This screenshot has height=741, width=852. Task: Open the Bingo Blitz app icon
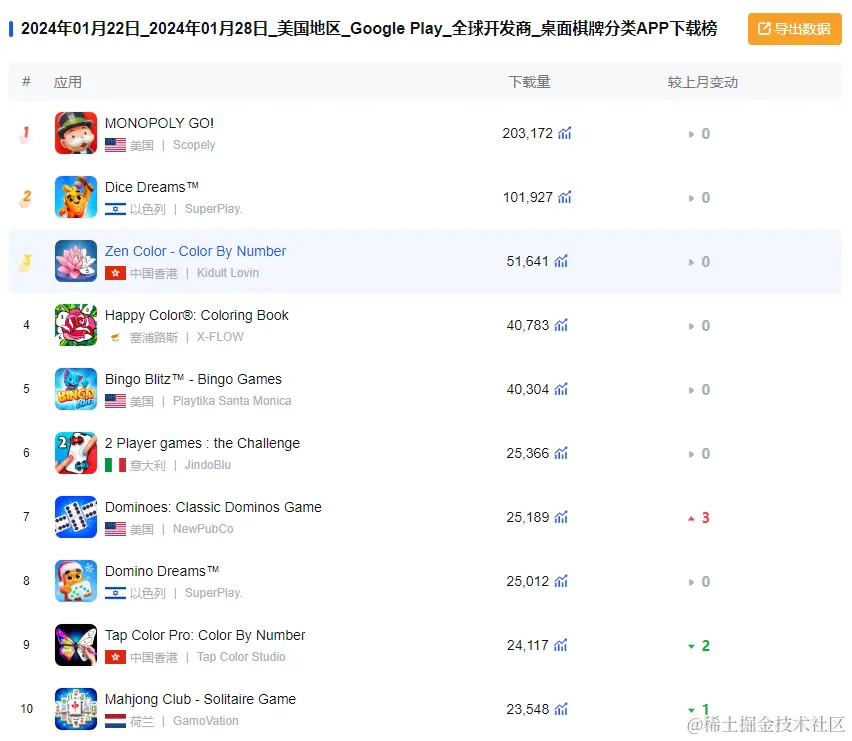tap(76, 389)
